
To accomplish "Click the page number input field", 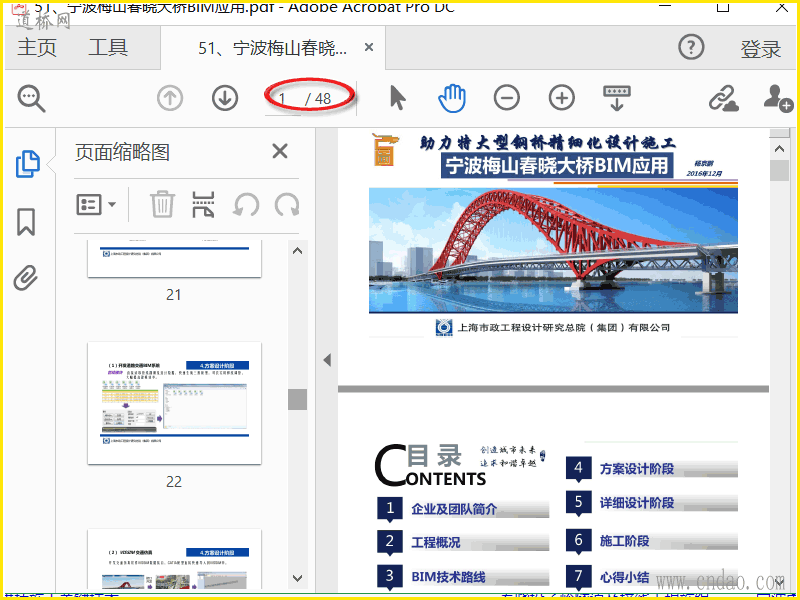I will point(284,98).
